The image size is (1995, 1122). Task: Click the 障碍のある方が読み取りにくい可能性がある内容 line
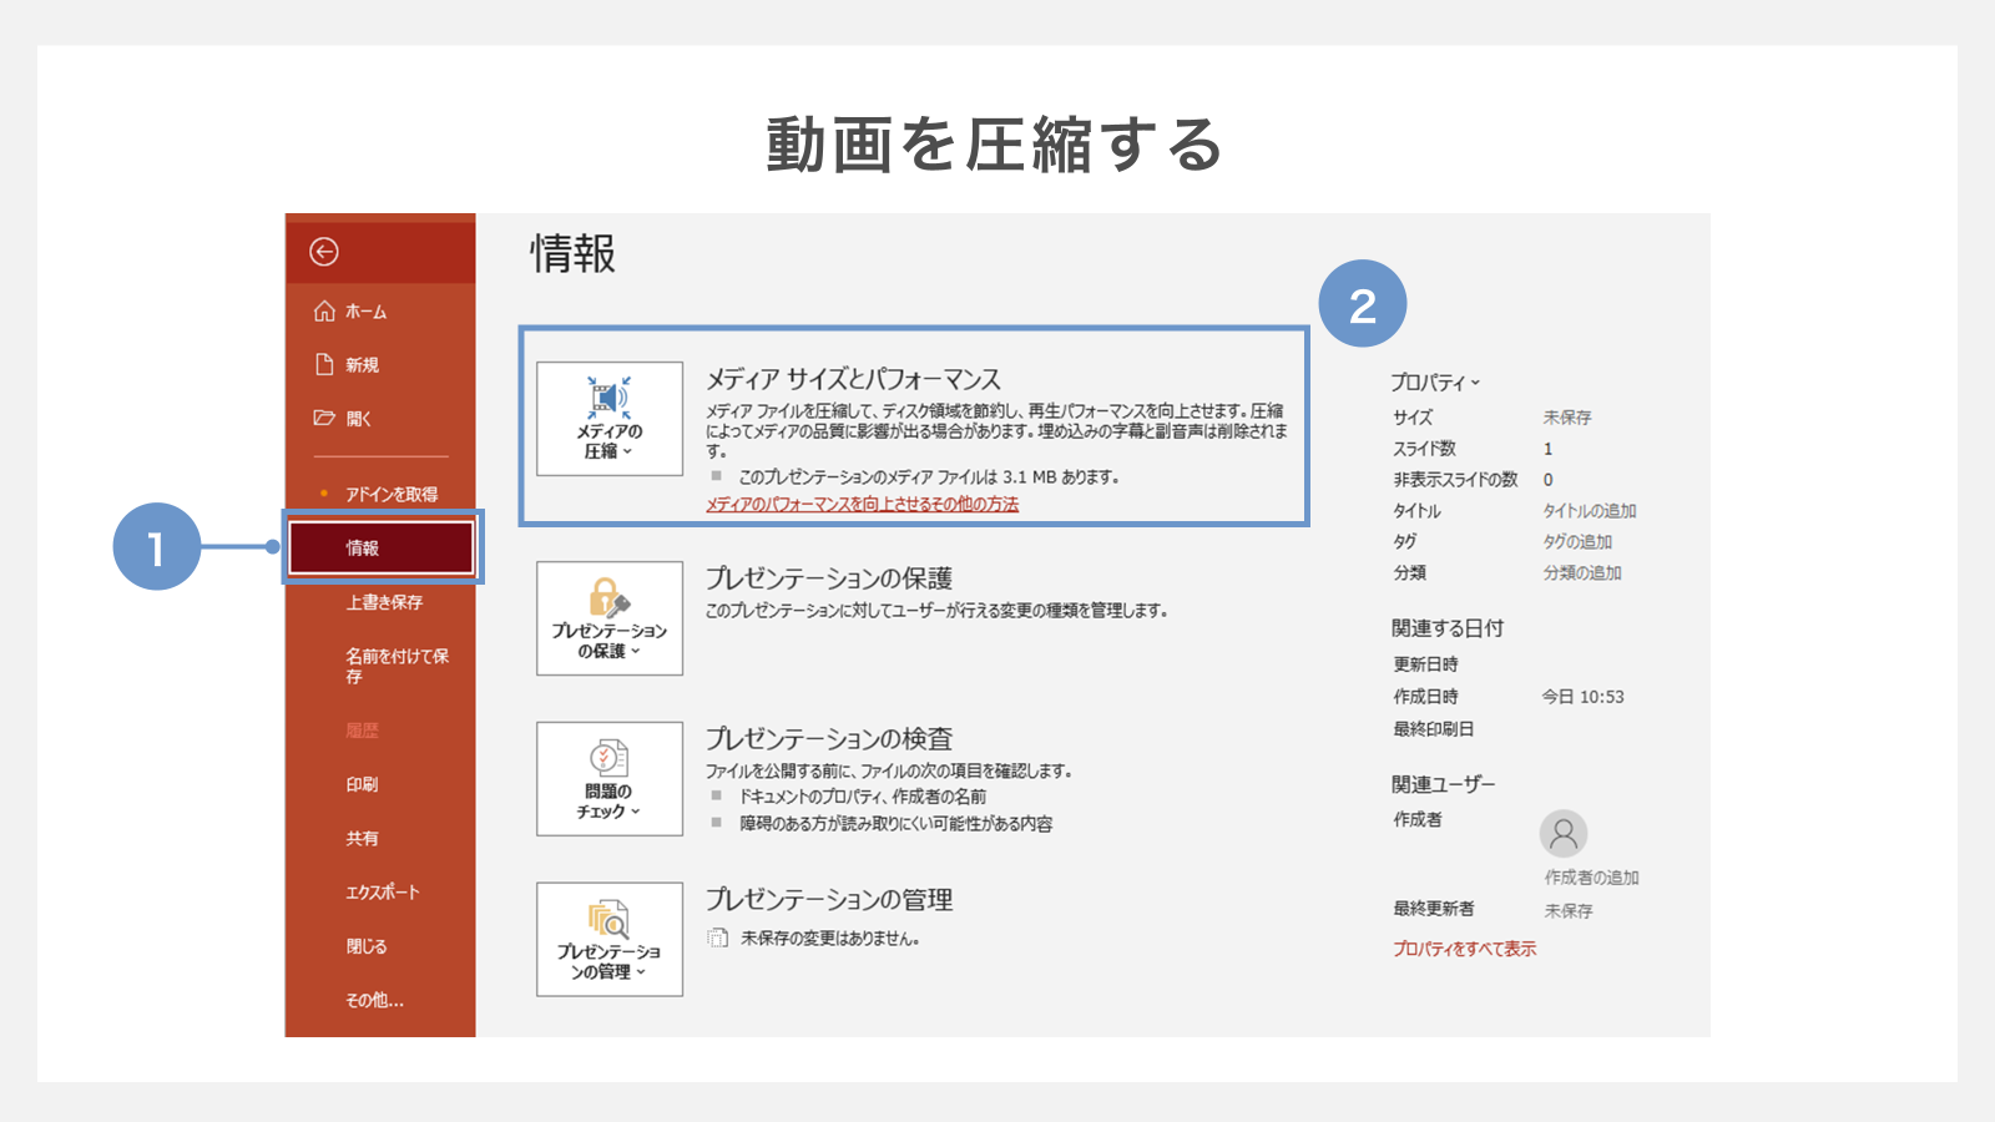[896, 824]
